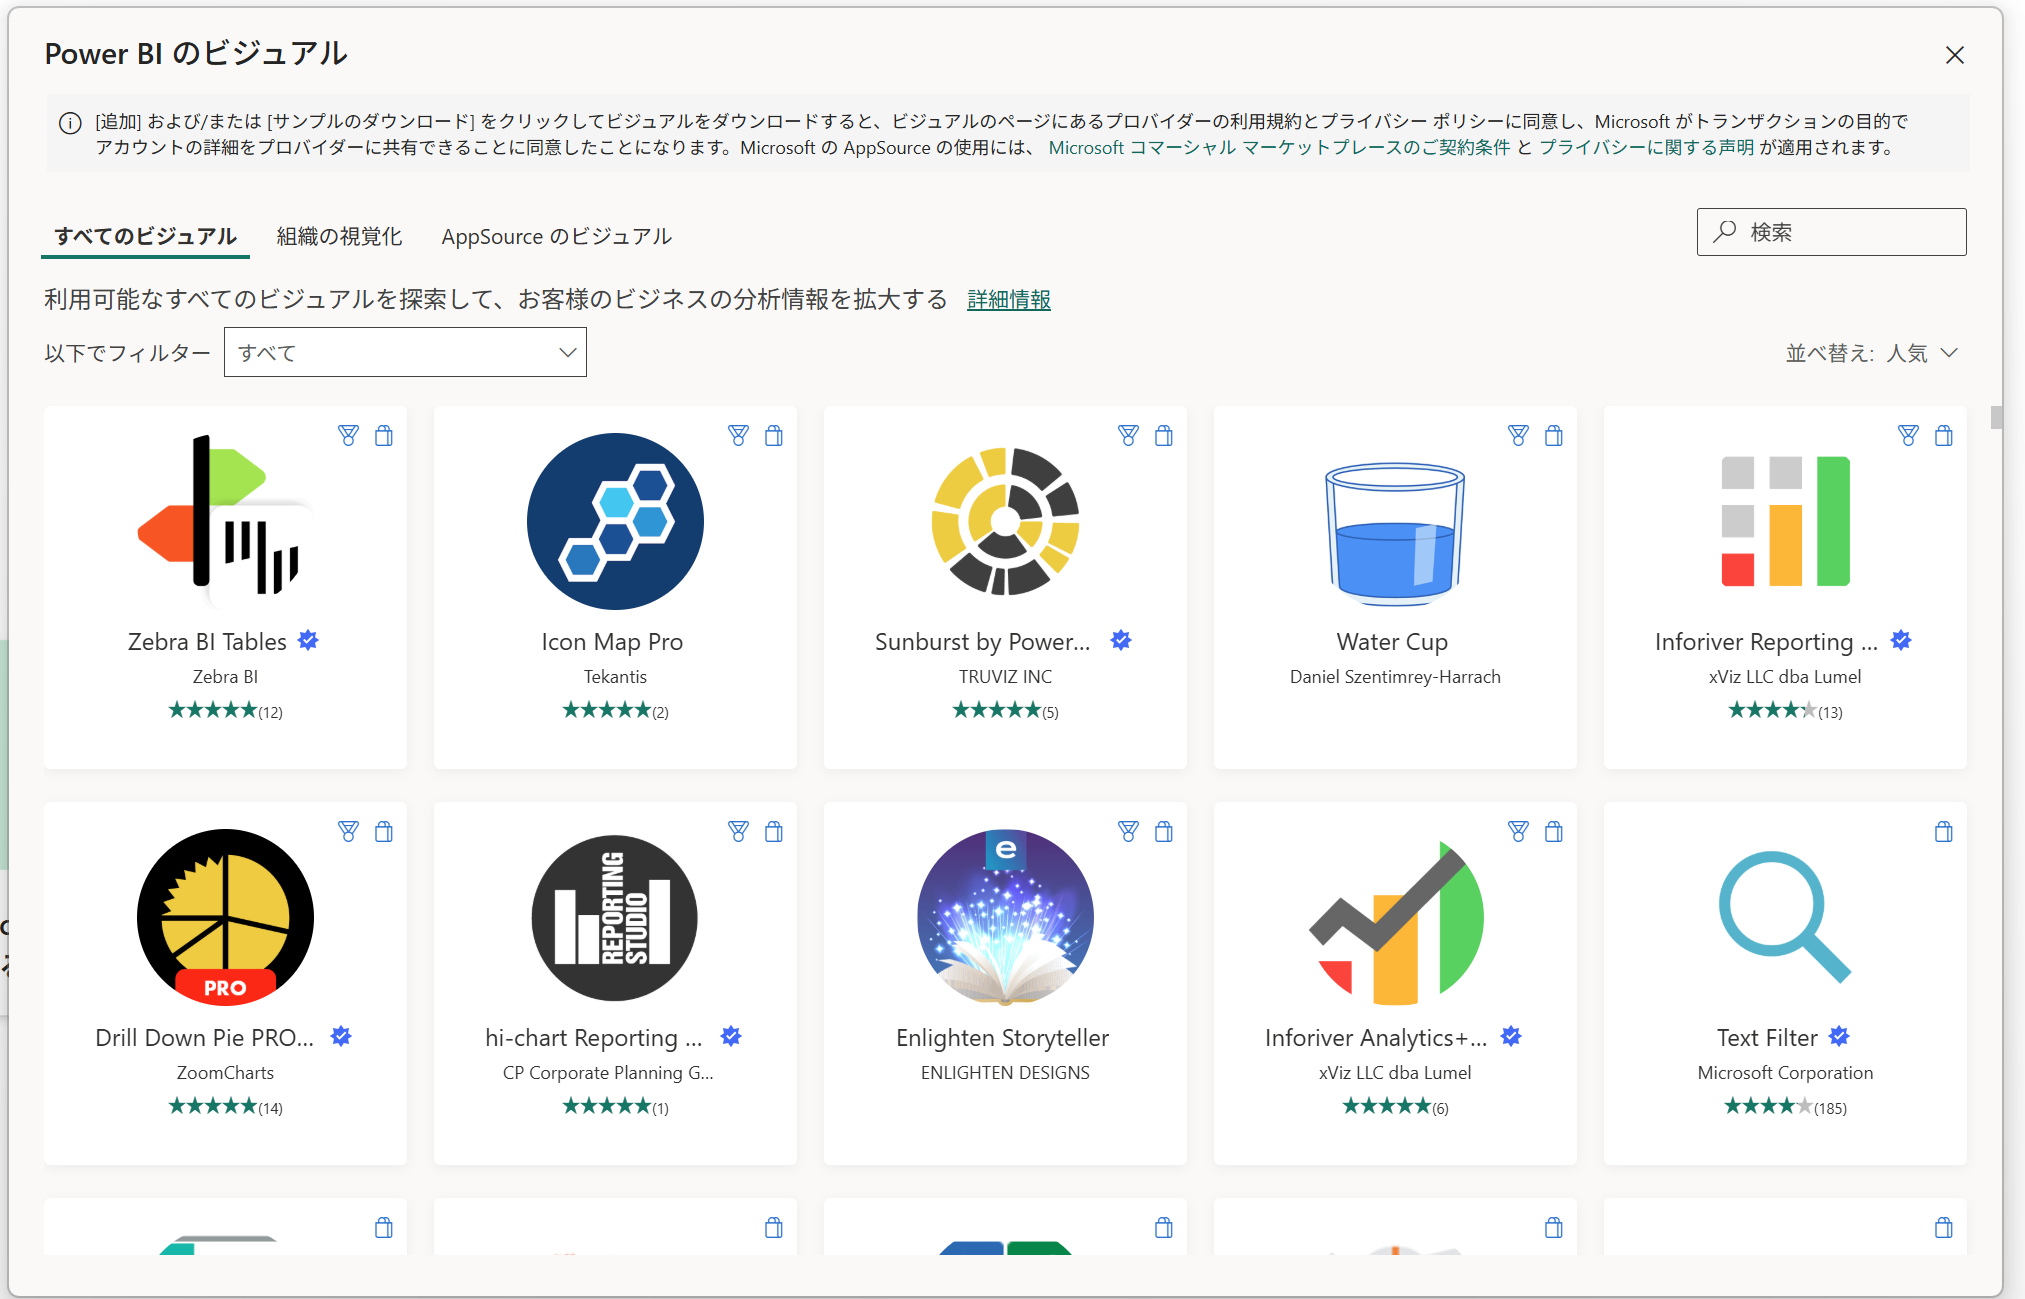Click the certified filter icon on Water Cup card
The width and height of the screenshot is (2025, 1299).
point(1518,435)
